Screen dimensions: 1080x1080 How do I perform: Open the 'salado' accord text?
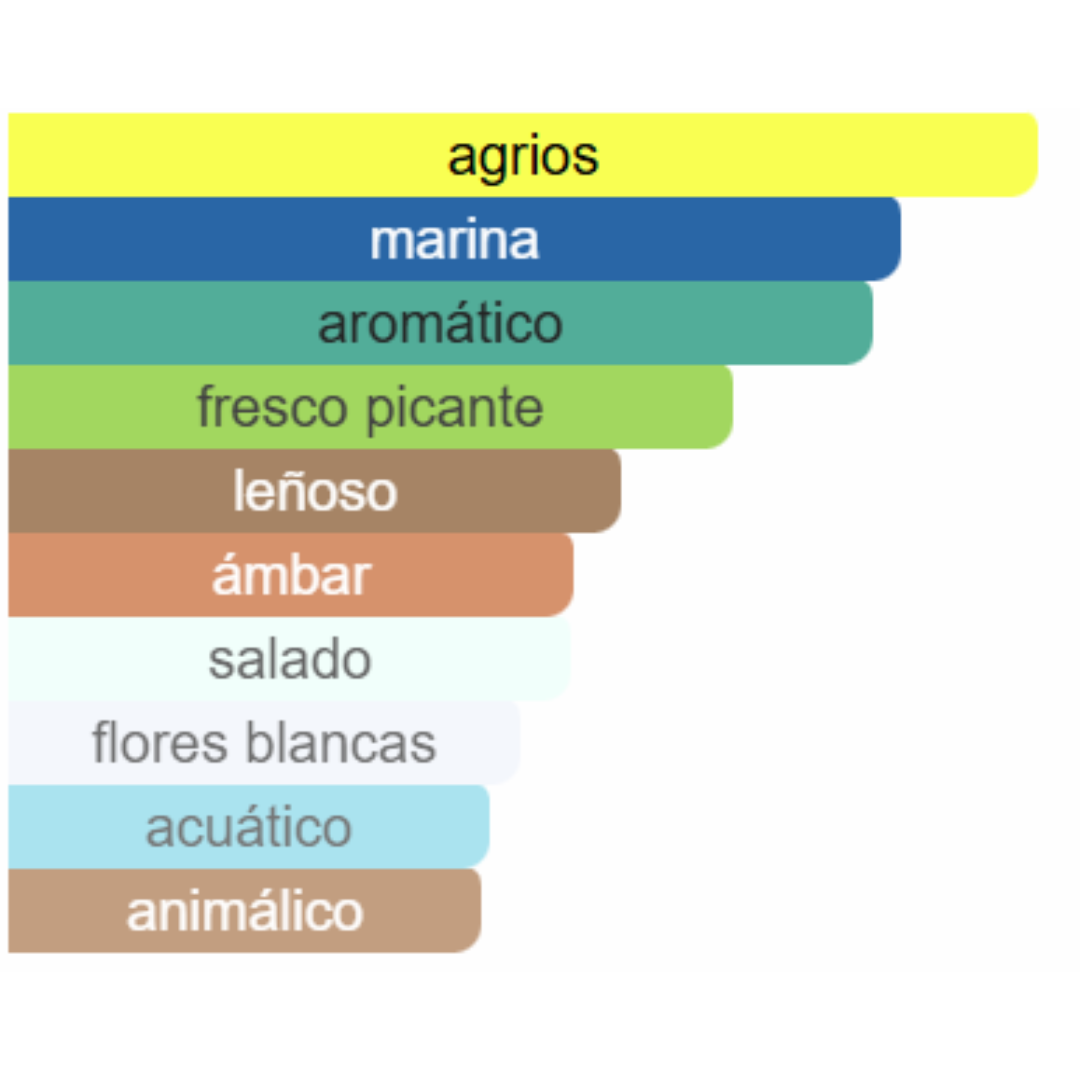(x=290, y=659)
